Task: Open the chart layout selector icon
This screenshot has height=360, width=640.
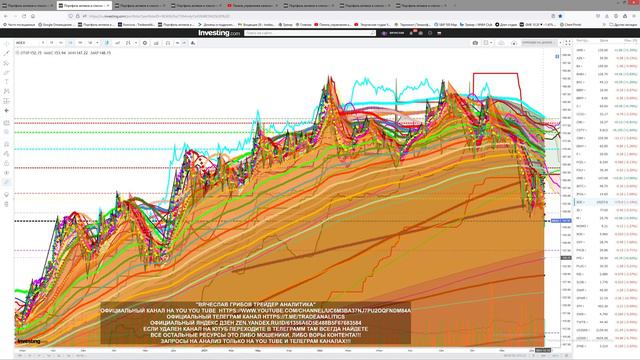Action: 485,43
